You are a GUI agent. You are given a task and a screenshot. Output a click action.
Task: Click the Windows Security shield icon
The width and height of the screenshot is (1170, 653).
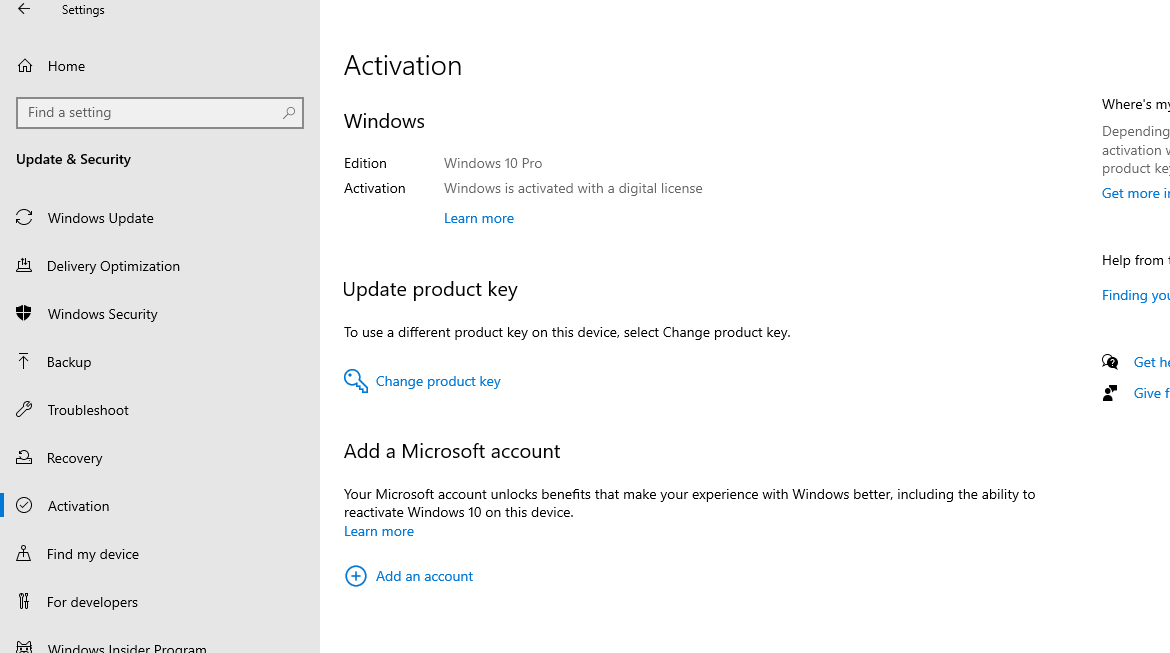(x=25, y=314)
